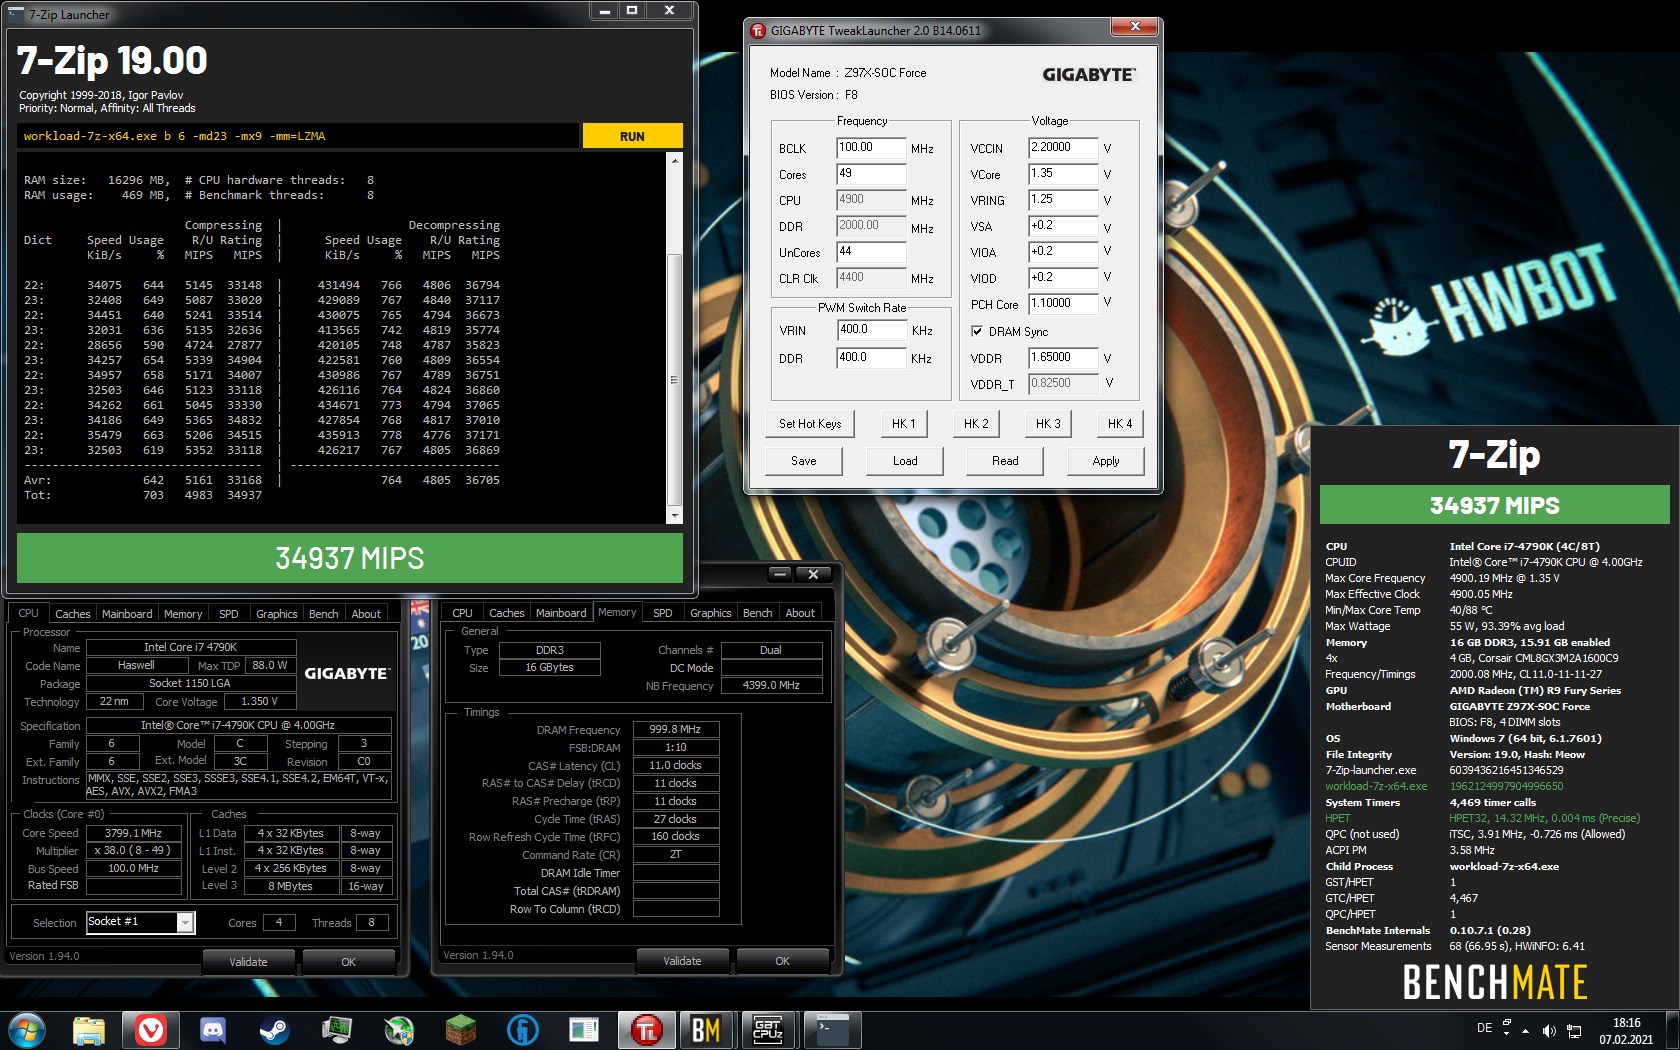Show desktop button at taskbar end
Viewport: 1680px width, 1050px height.
(1673, 1030)
